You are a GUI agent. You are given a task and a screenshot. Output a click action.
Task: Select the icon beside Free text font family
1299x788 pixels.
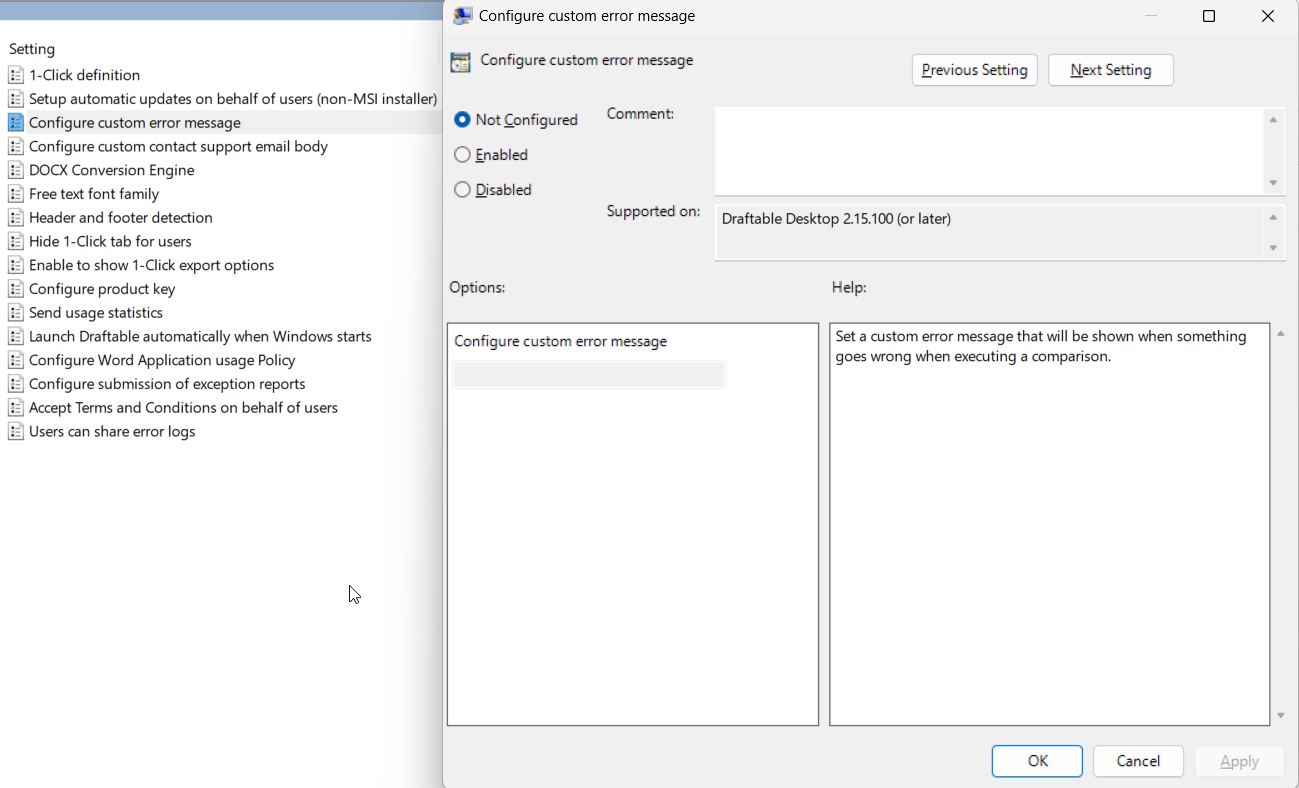[x=15, y=194]
